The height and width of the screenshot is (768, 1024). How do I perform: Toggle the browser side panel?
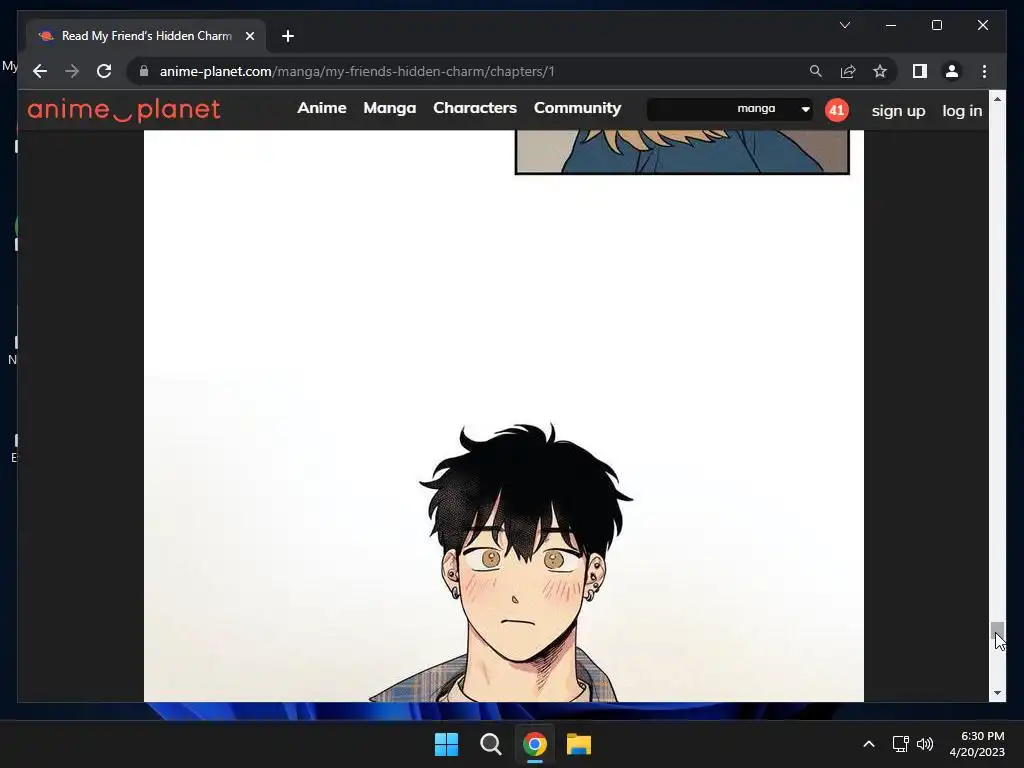pos(920,71)
